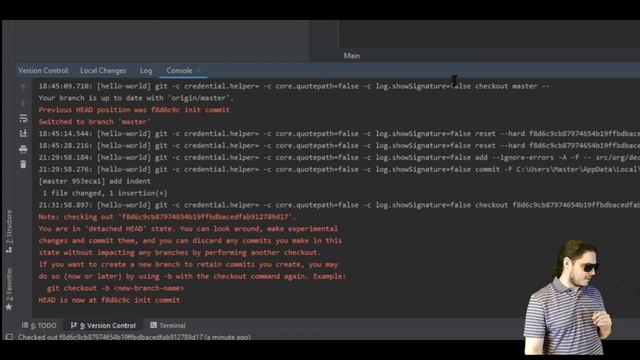Open the Structure side panel
640x360 pixels.
pyautogui.click(x=9, y=231)
